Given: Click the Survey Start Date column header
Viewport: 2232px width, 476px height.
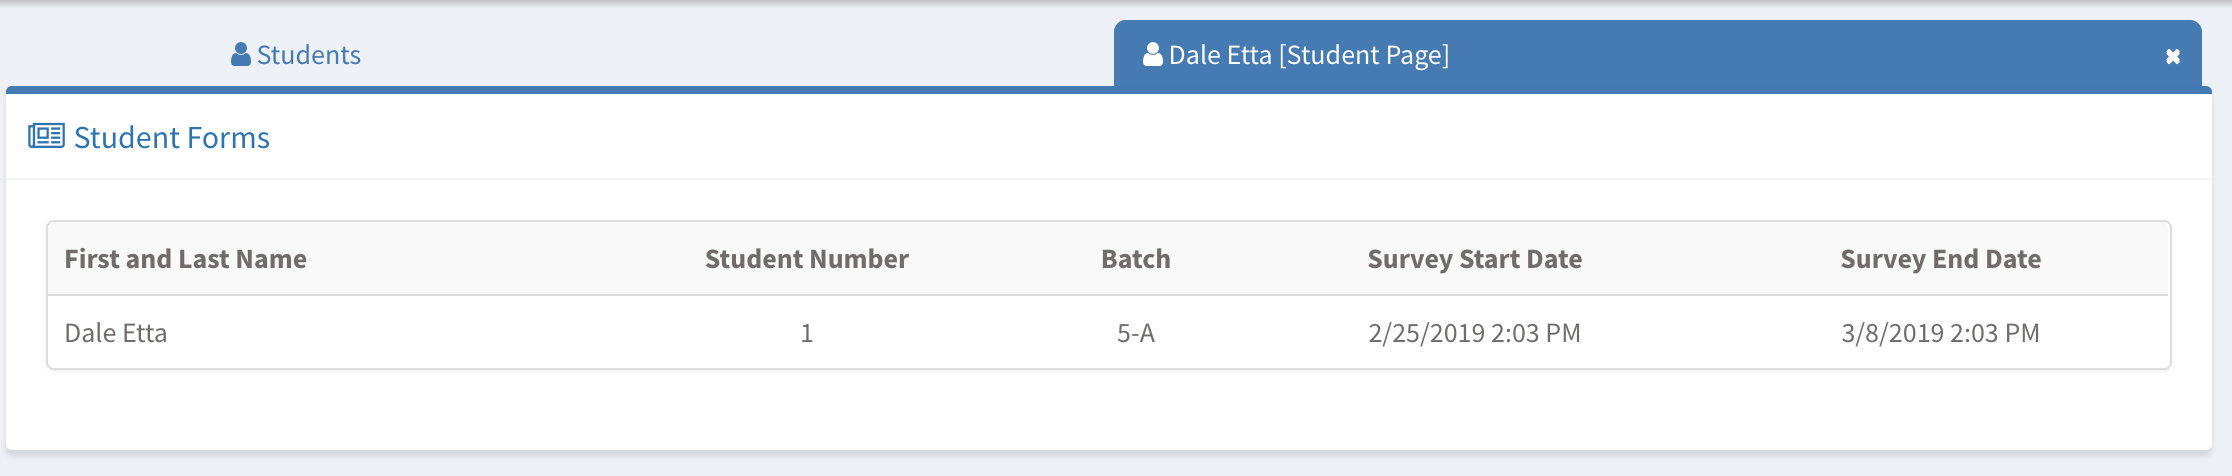Looking at the screenshot, I should pyautogui.click(x=1475, y=259).
